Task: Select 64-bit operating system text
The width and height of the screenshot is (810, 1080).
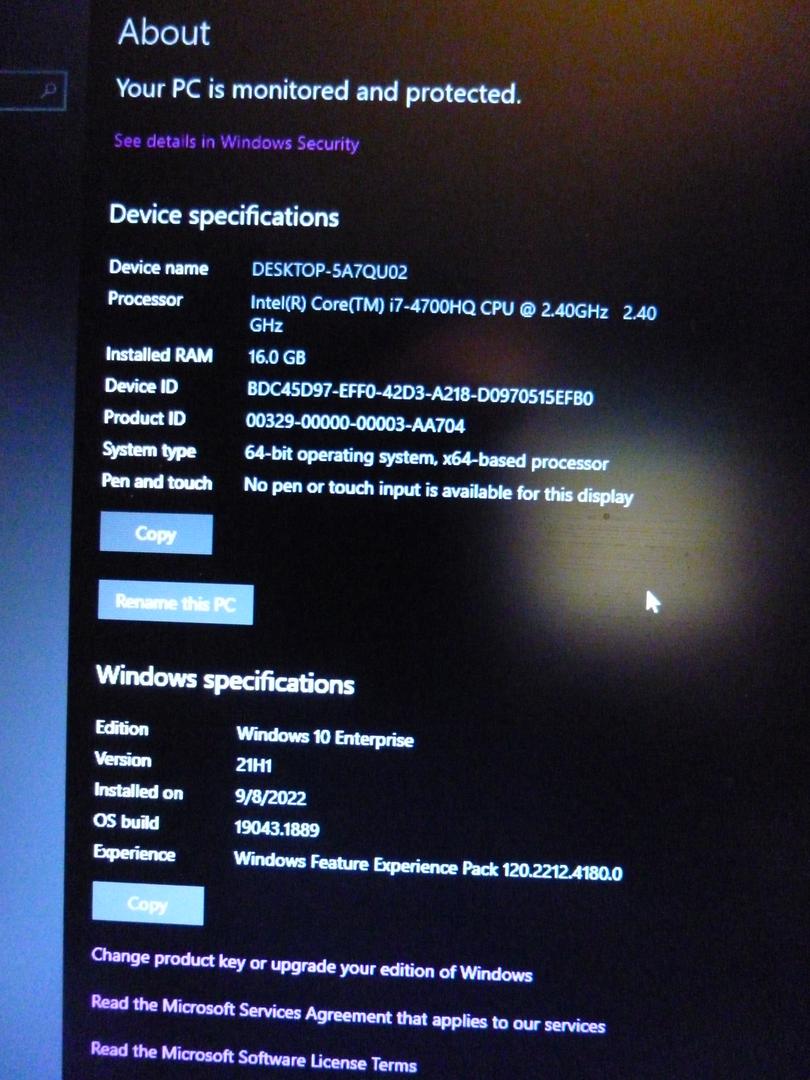Action: tap(426, 458)
